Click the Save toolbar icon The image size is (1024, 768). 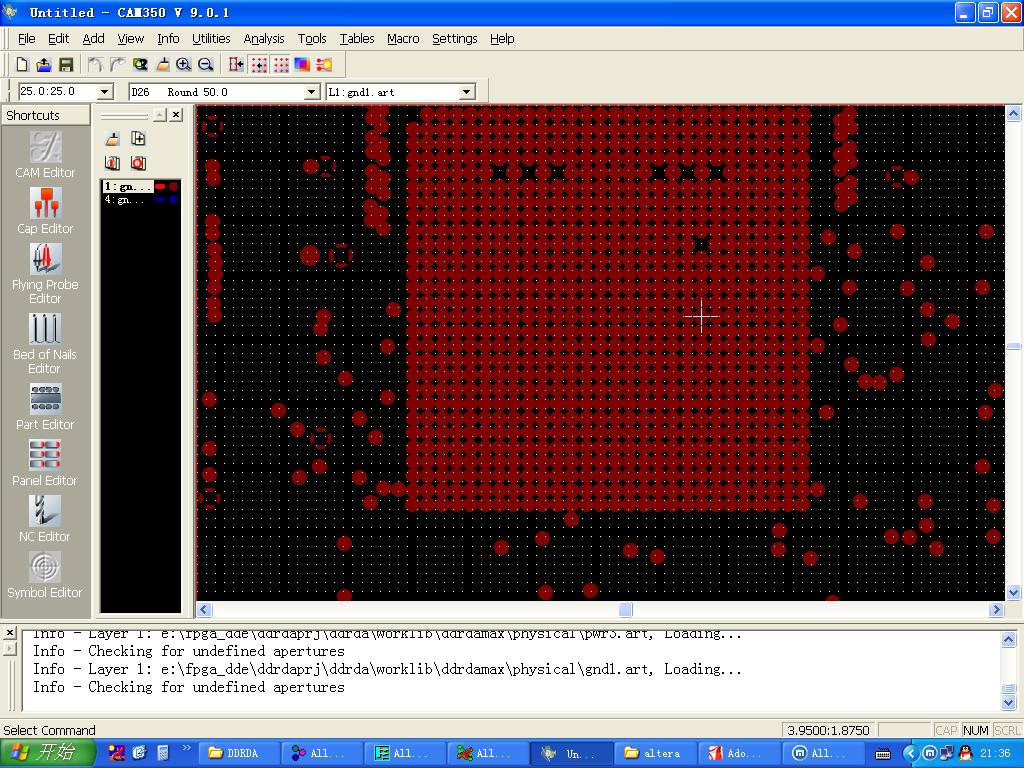coord(65,64)
